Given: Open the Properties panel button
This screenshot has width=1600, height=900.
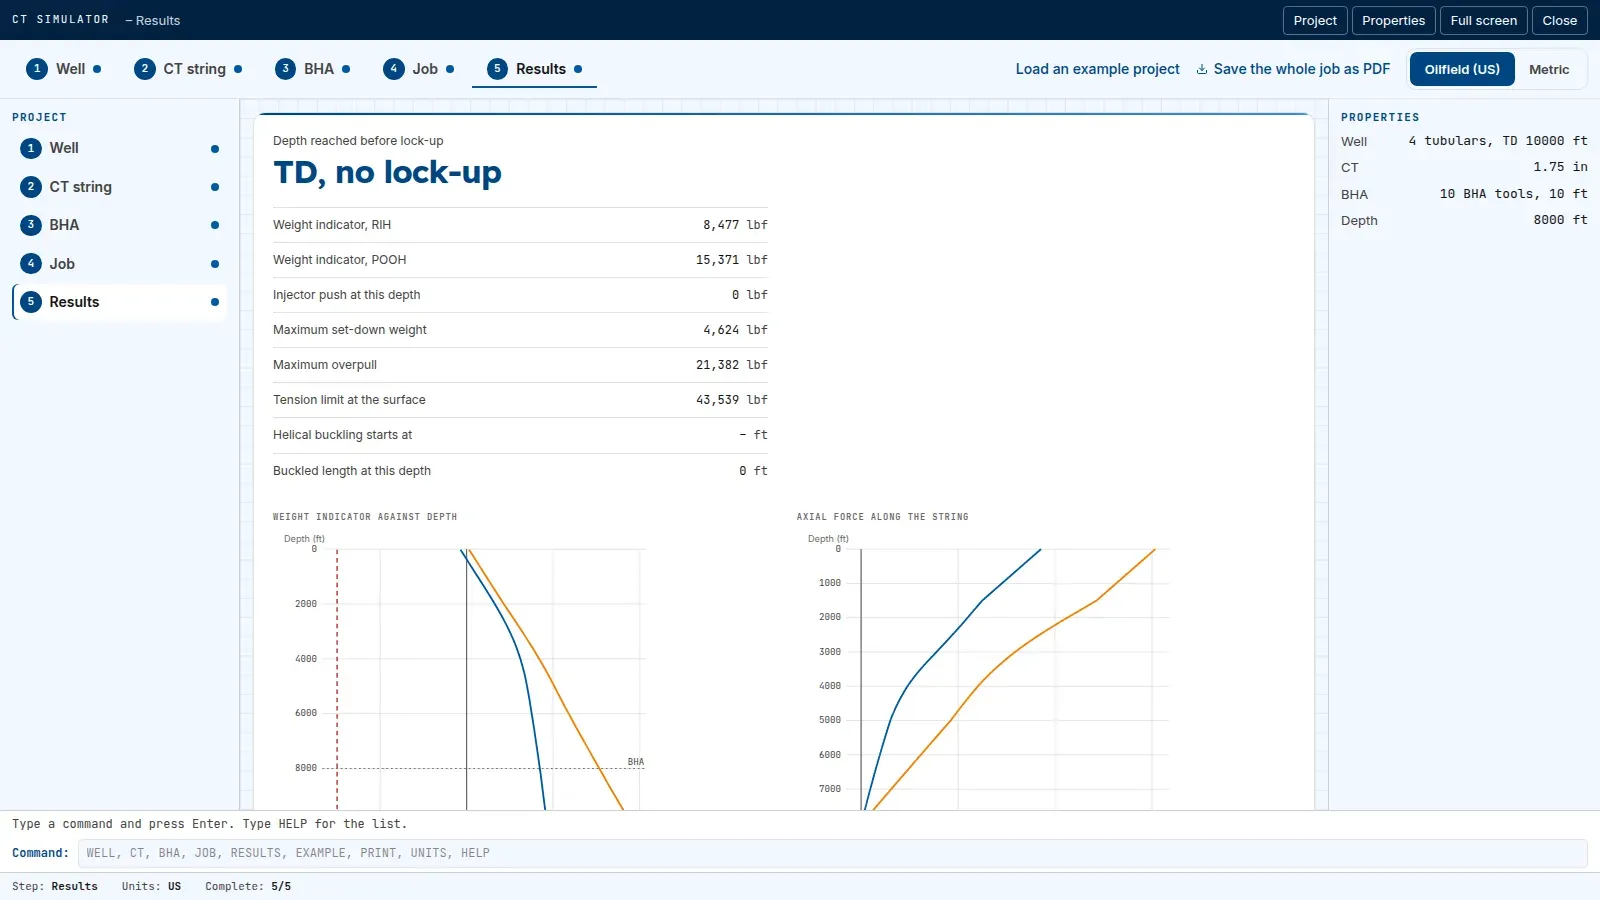Looking at the screenshot, I should tap(1394, 21).
